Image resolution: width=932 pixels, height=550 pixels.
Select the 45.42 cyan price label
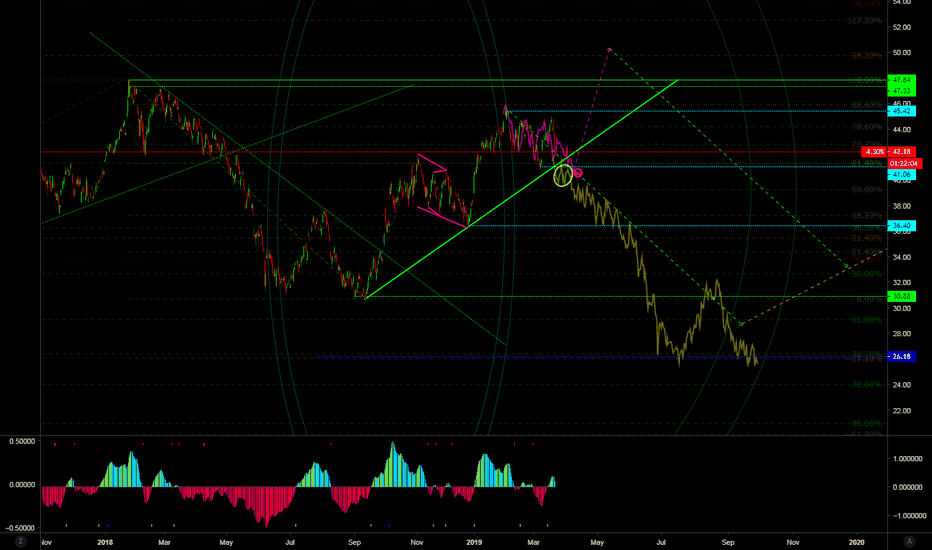pos(901,111)
